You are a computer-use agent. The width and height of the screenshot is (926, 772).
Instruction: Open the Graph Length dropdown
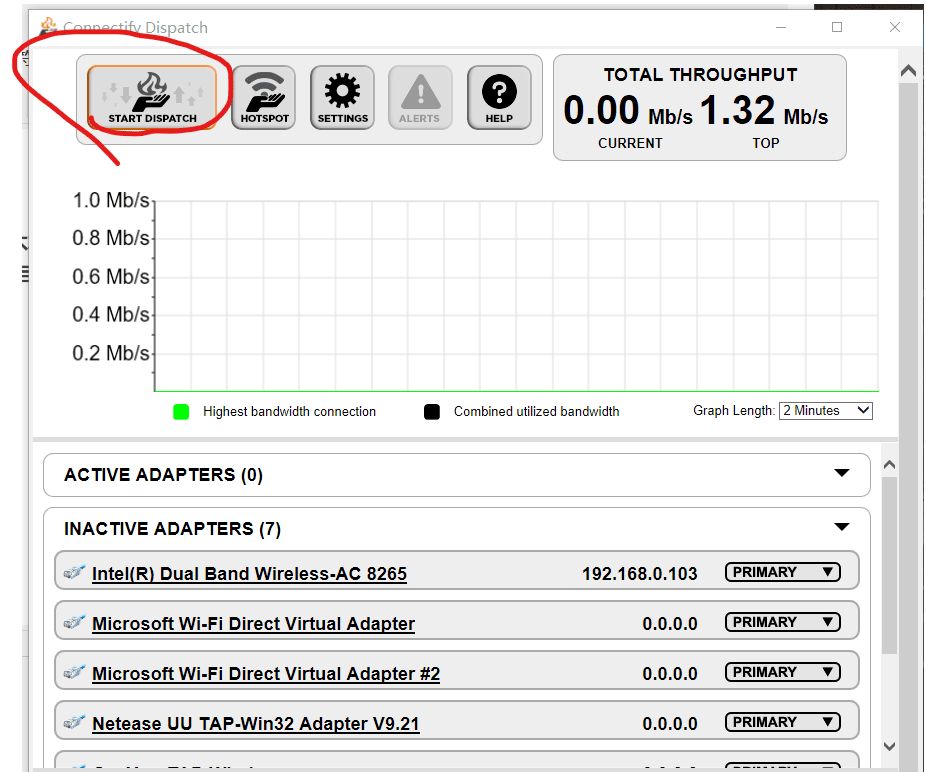[826, 411]
